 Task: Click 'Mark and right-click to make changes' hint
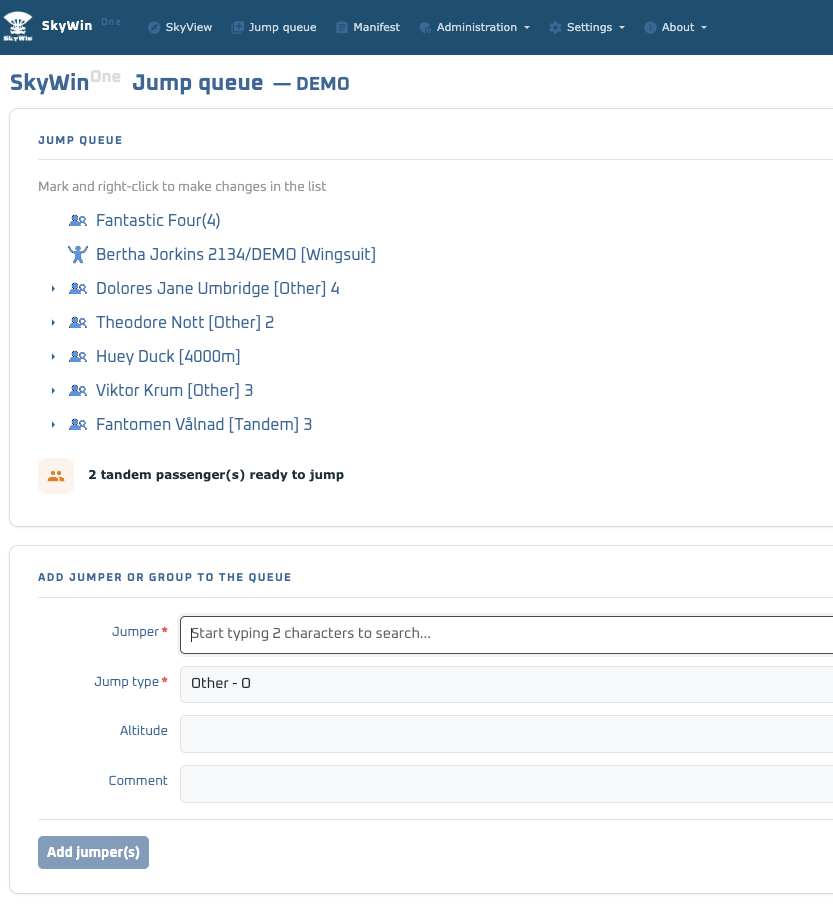coord(182,187)
